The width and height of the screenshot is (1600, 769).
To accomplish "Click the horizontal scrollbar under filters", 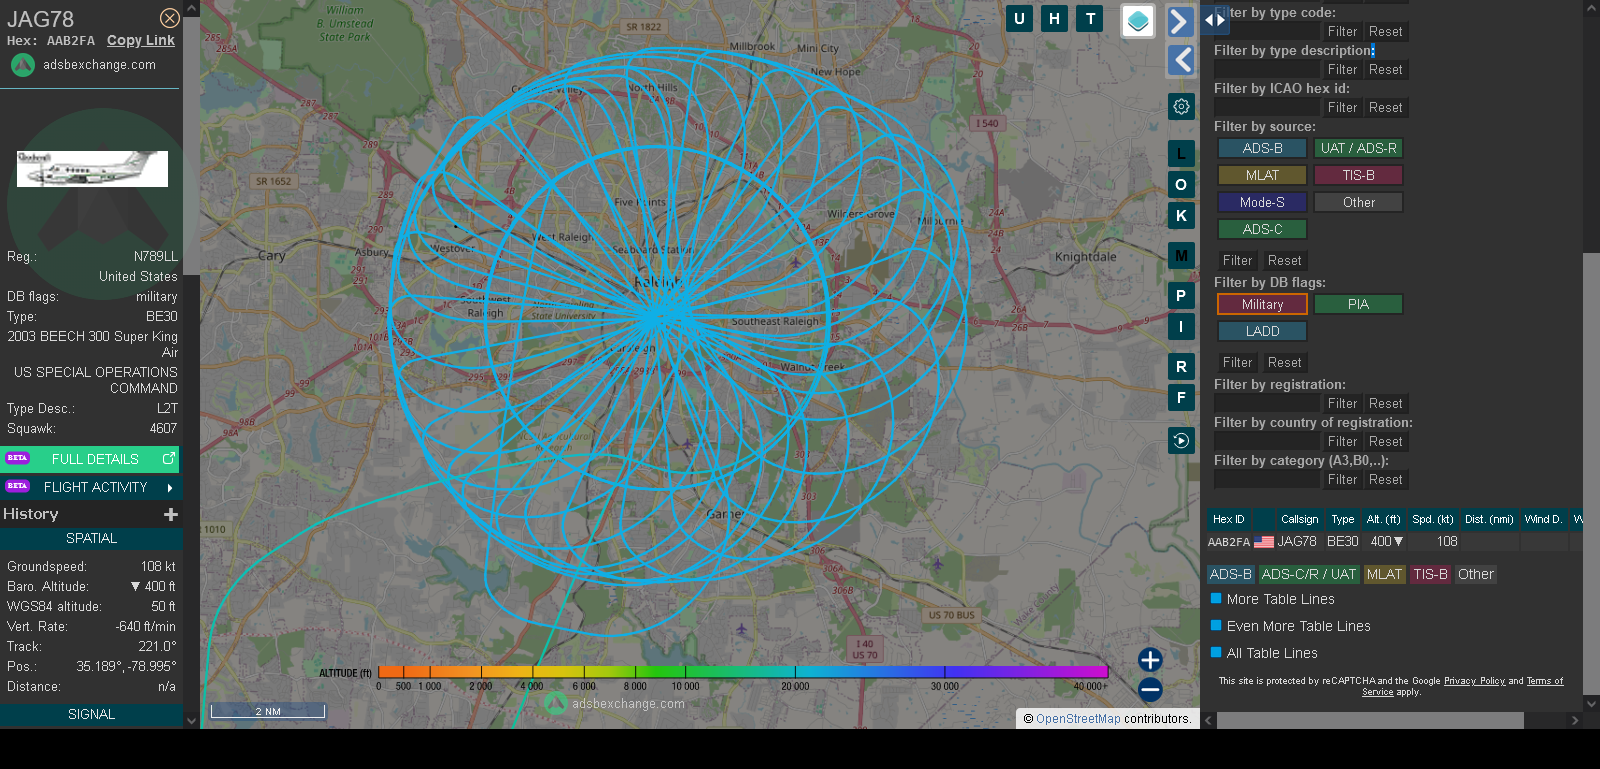I will 1370,720.
